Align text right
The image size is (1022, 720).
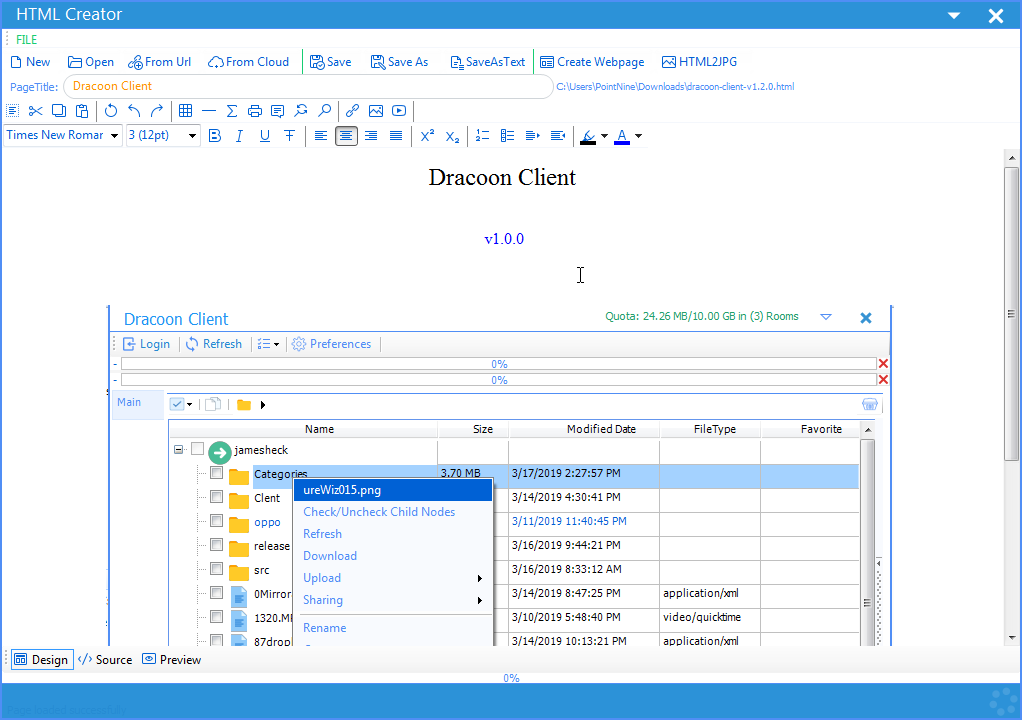click(371, 136)
